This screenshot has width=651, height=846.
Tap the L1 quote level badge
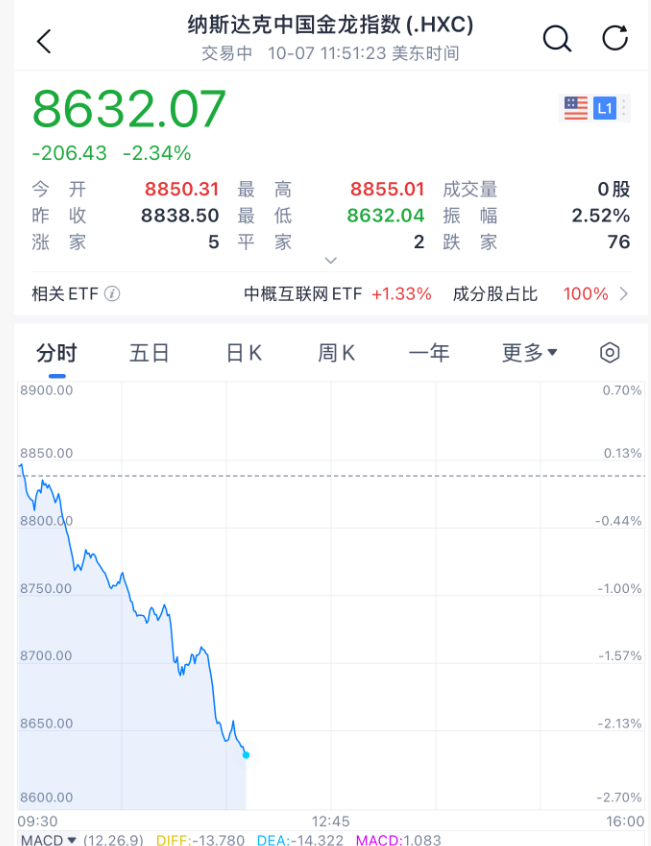pos(603,108)
